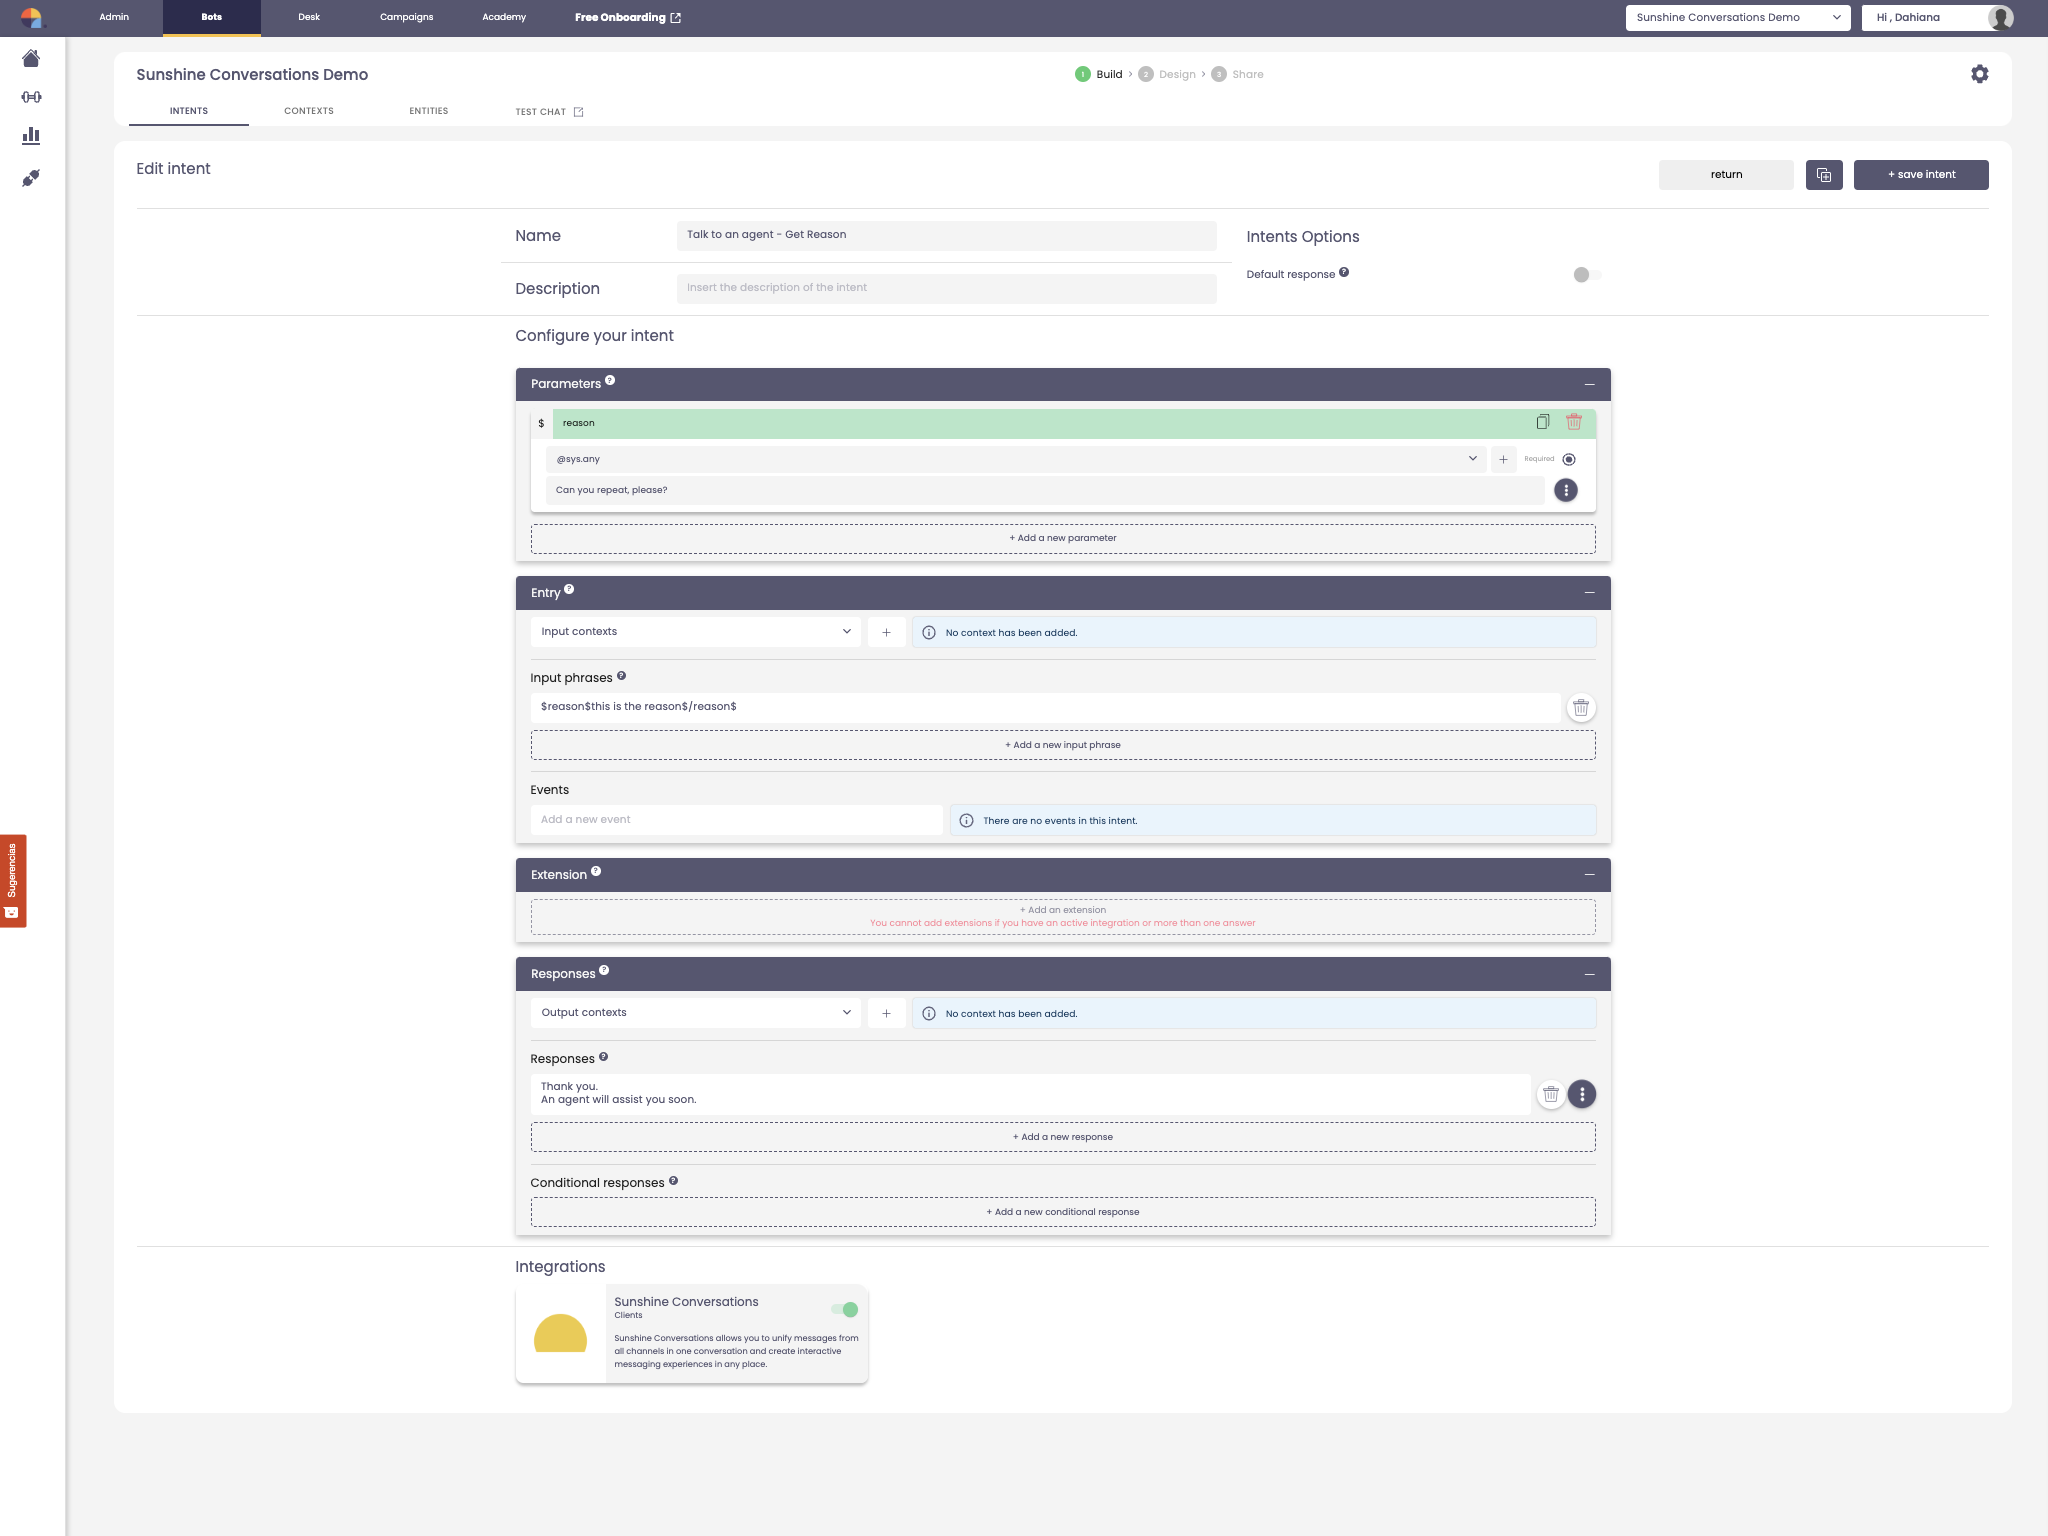This screenshot has width=2048, height=1536.
Task: Copy the reason parameter
Action: point(1542,422)
